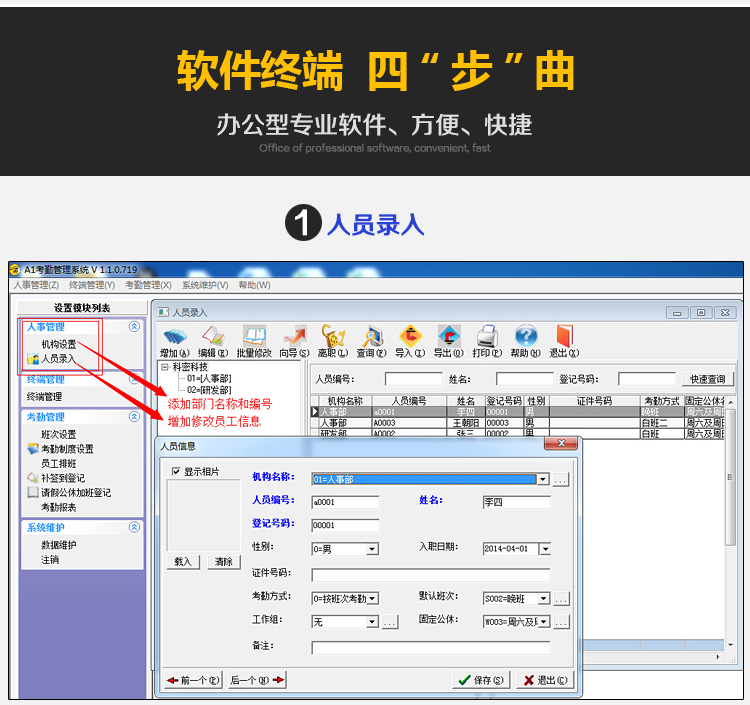
Task: Expand the 考勤方式 dropdown list
Action: coord(372,598)
